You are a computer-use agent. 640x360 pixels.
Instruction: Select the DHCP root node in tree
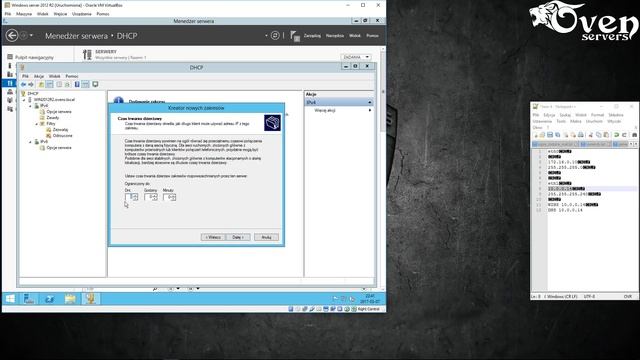33,94
